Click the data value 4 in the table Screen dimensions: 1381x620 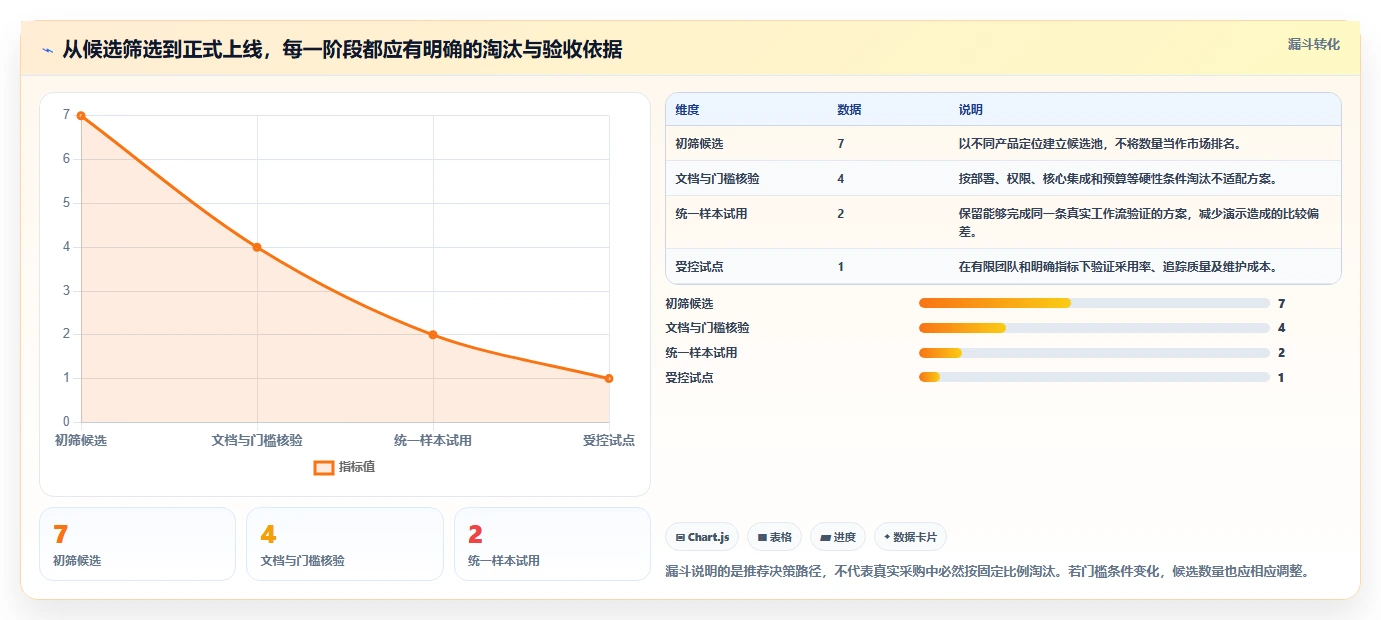[x=841, y=179]
